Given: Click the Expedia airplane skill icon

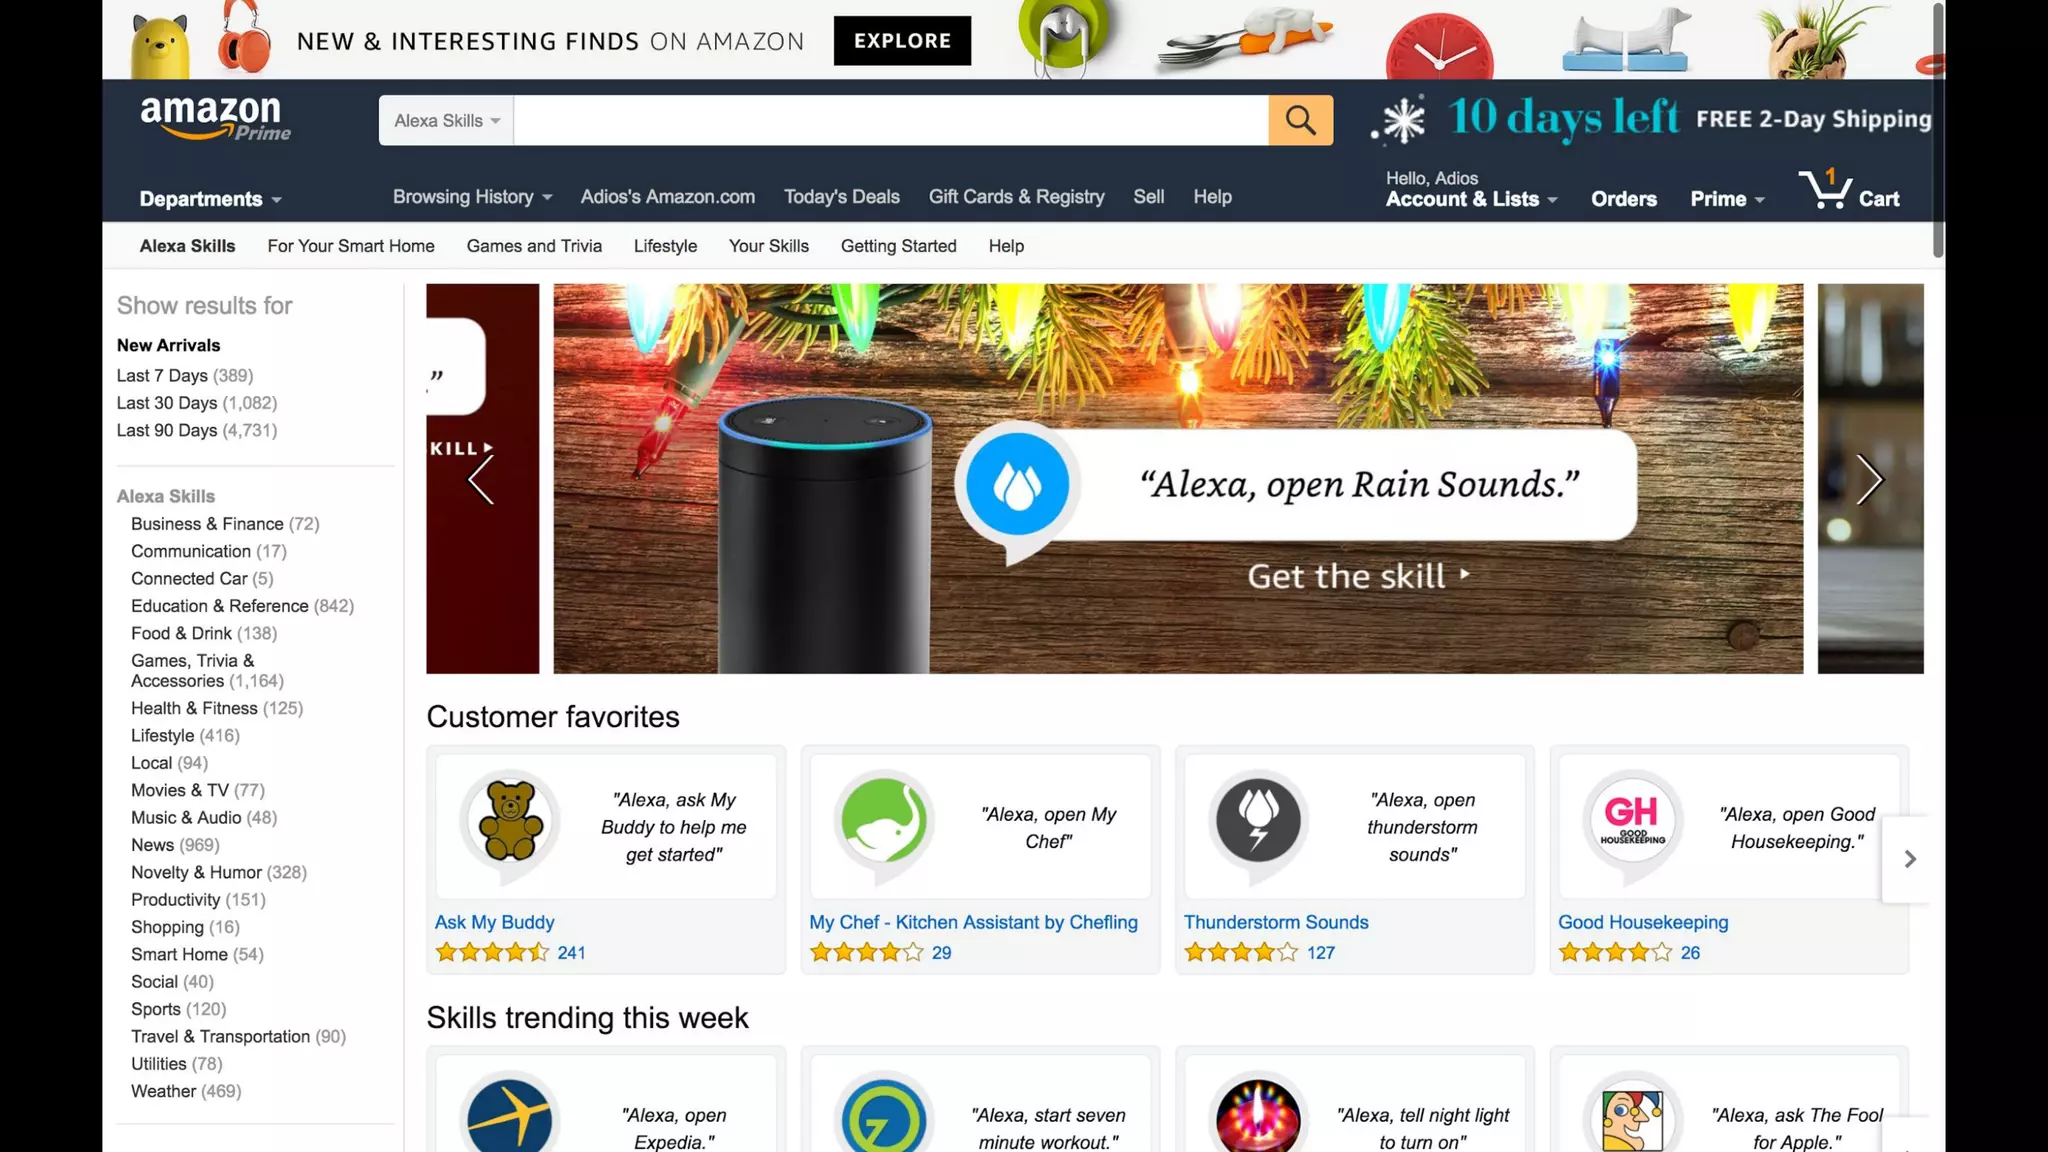Looking at the screenshot, I should coord(510,1115).
